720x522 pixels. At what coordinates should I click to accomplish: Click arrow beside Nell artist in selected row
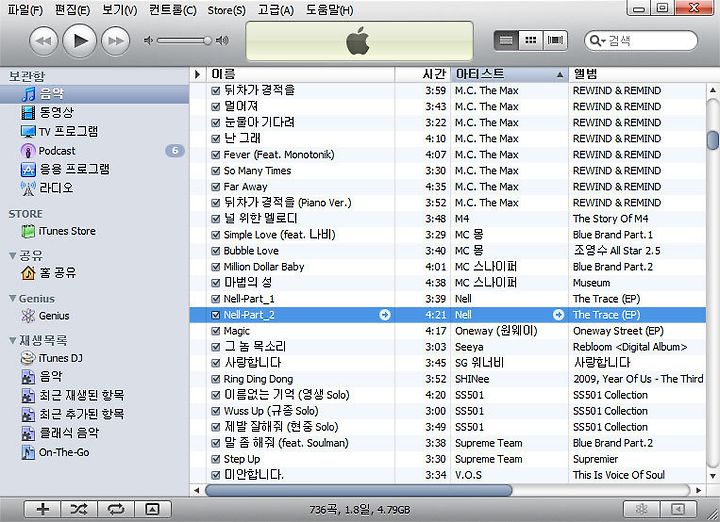558,314
